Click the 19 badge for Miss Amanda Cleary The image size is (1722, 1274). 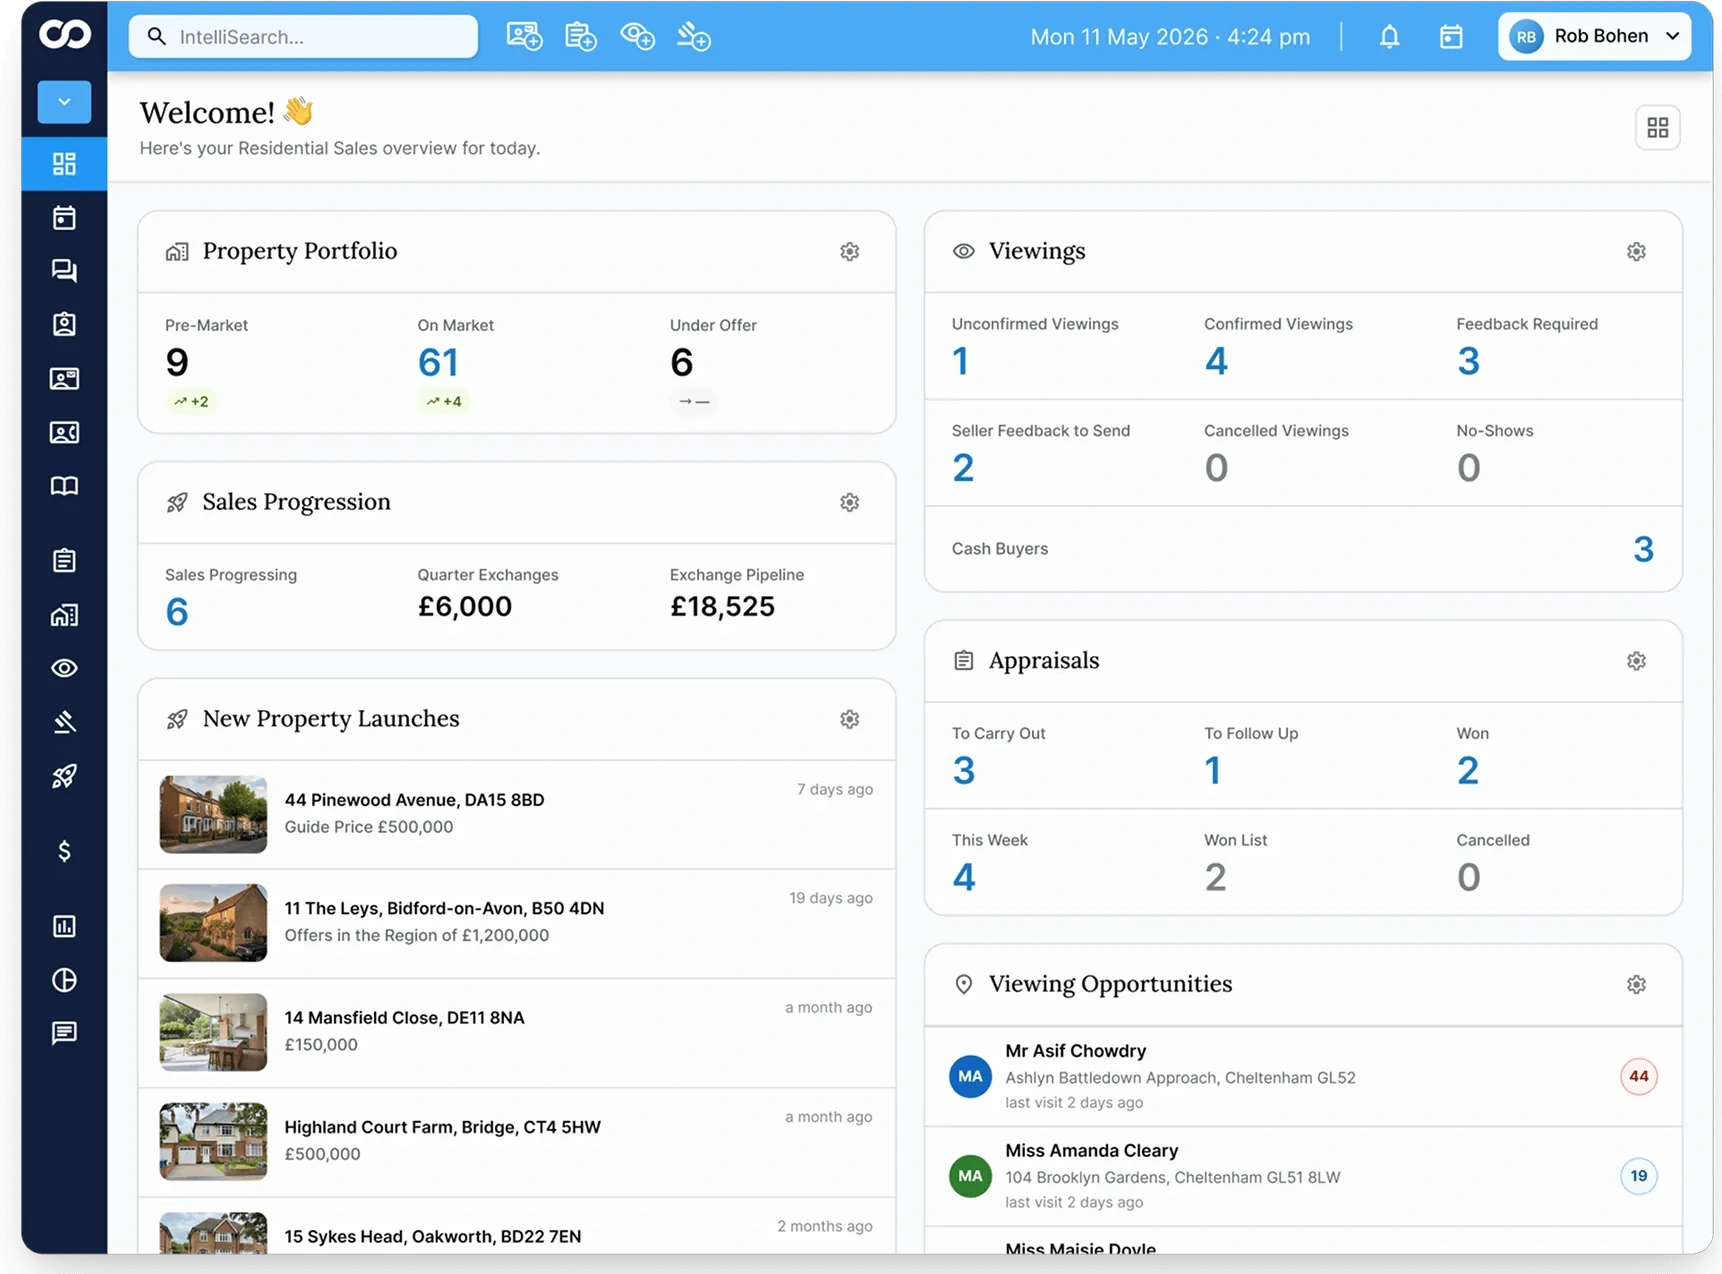1638,1176
